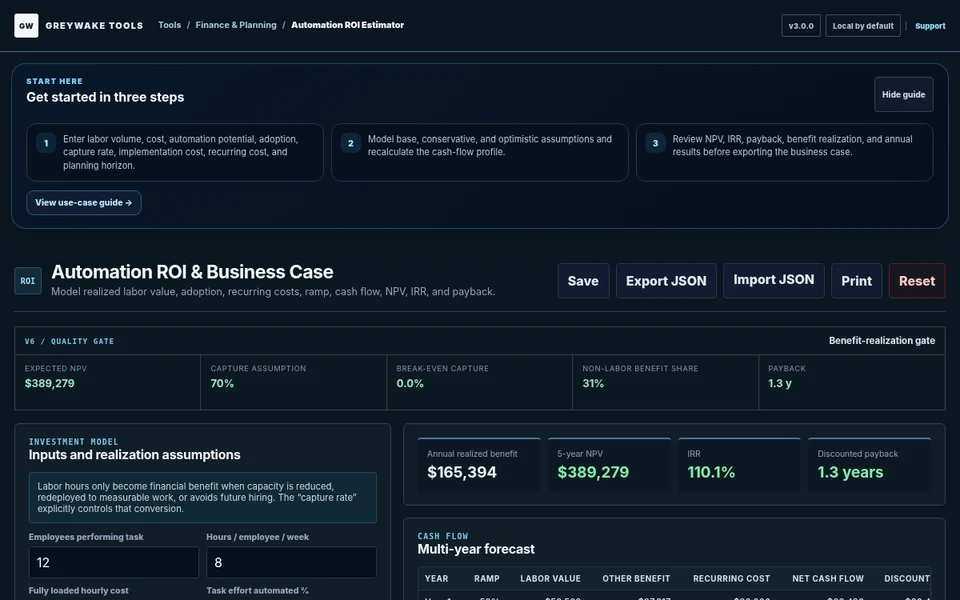Click the Local by default badge
Viewport: 960px width, 600px height.
(863, 26)
